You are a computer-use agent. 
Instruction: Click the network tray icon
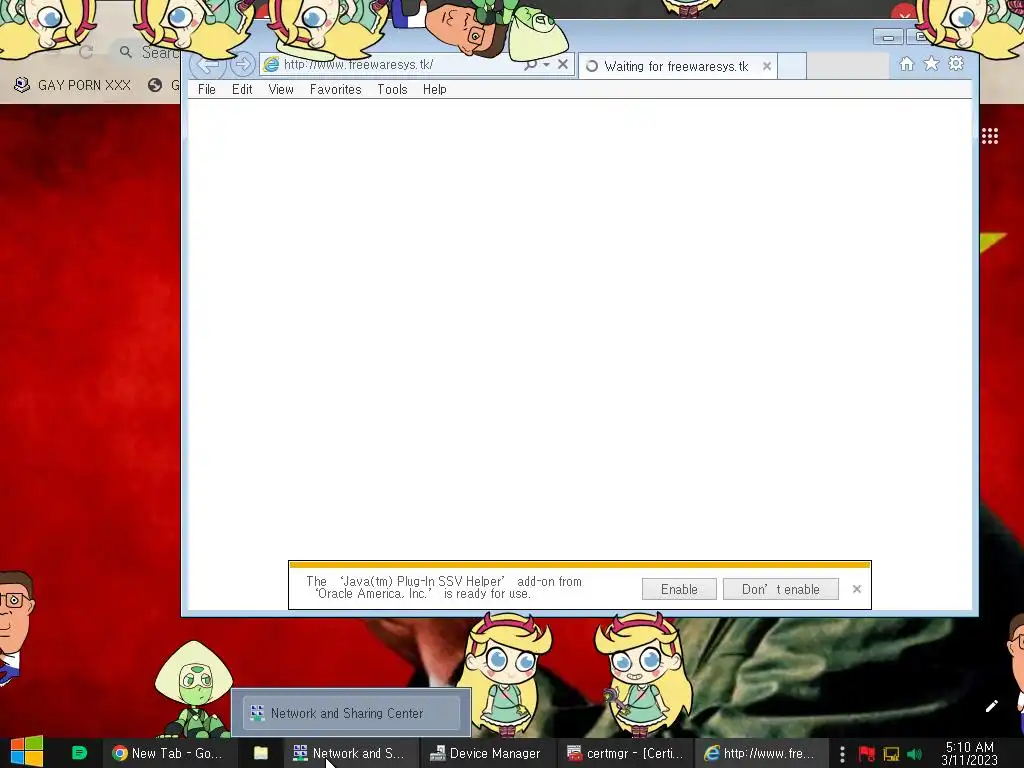coord(891,754)
